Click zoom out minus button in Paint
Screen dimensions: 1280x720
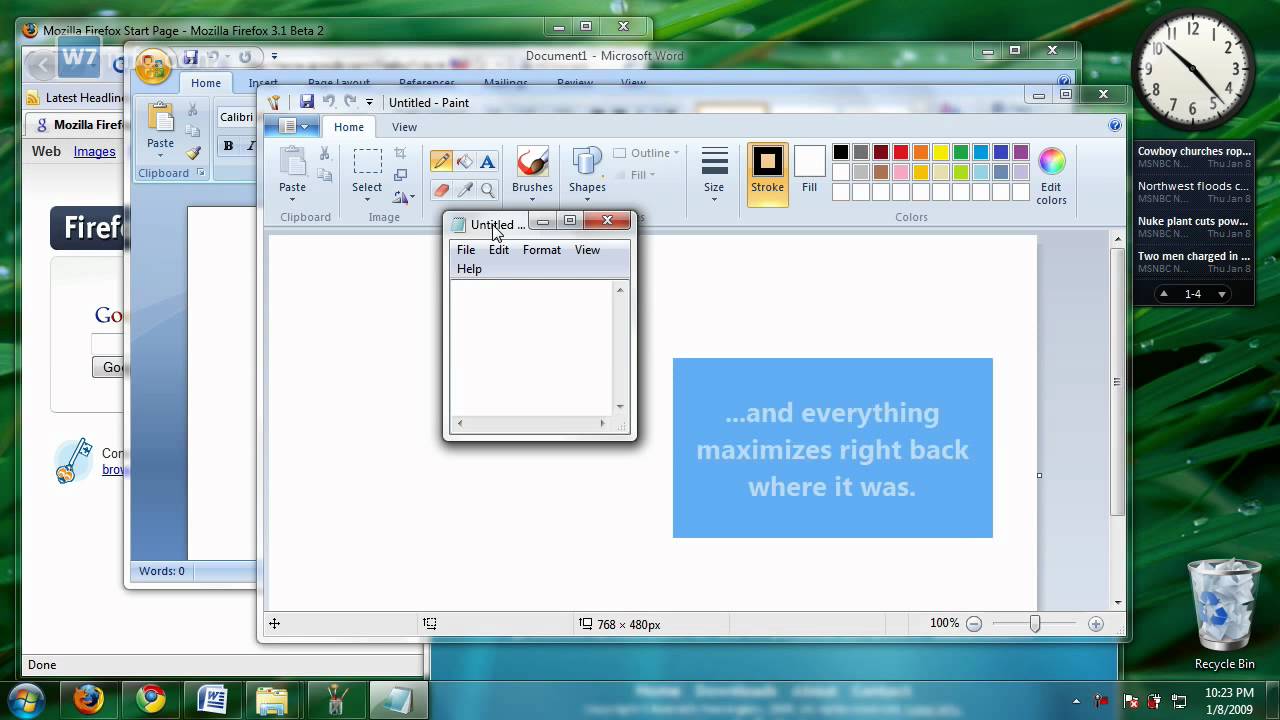point(973,624)
